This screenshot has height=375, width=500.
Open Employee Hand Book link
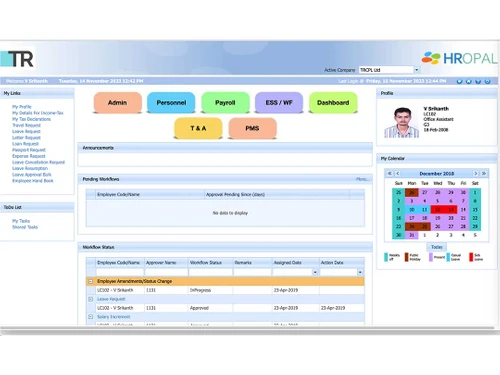point(33,181)
